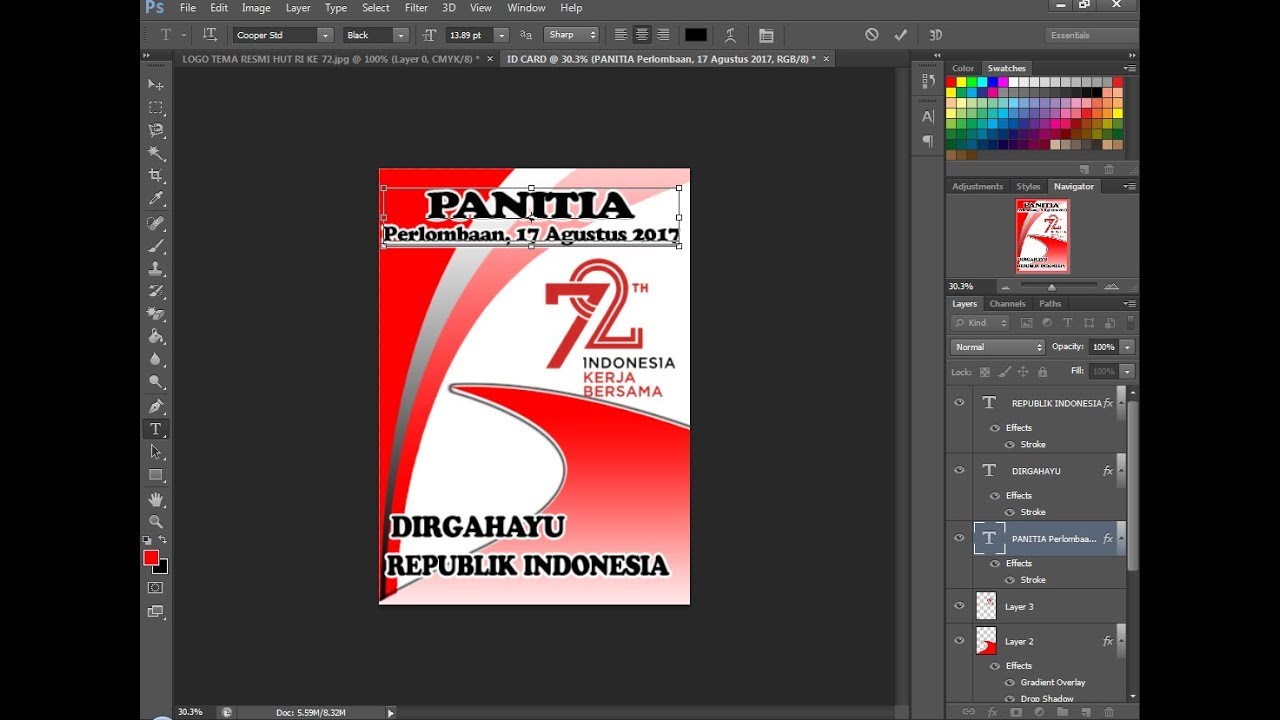Viewport: 1280px width, 720px height.
Task: Select the Crop tool
Action: click(x=156, y=176)
